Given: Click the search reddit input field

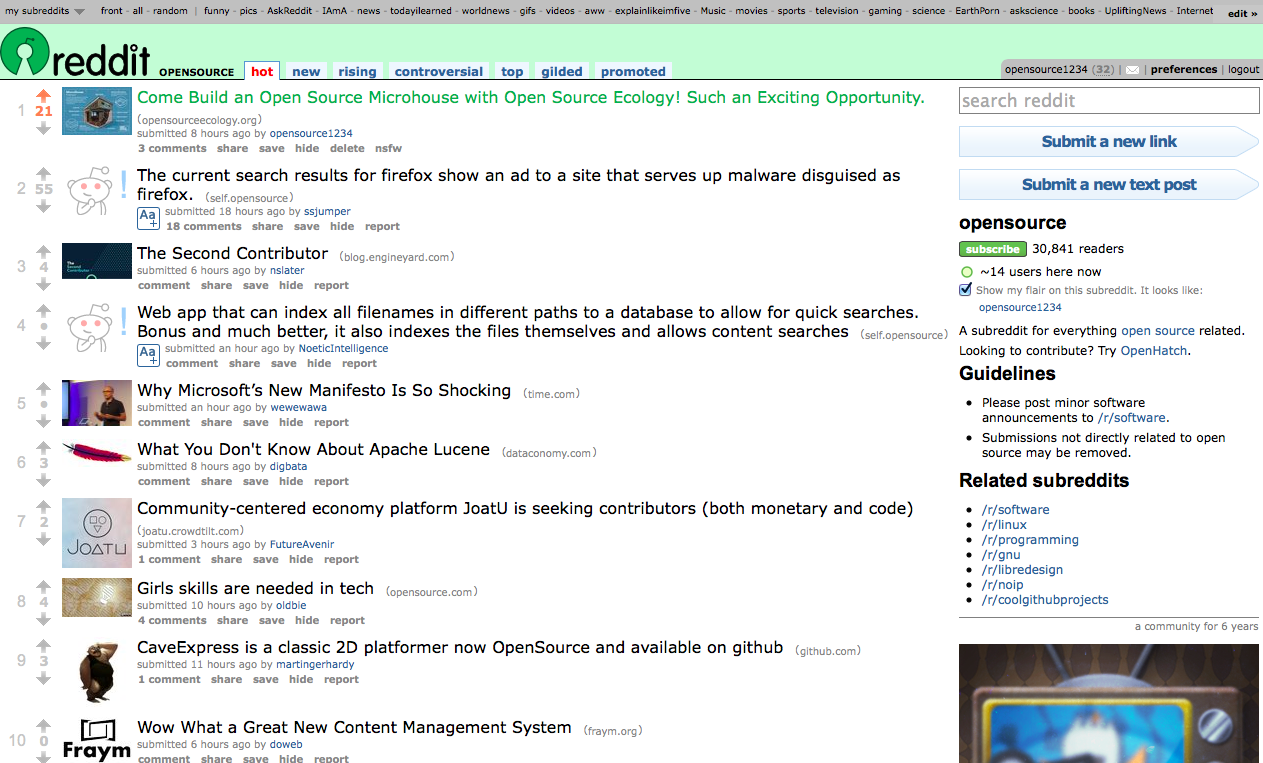Looking at the screenshot, I should coord(1109,101).
